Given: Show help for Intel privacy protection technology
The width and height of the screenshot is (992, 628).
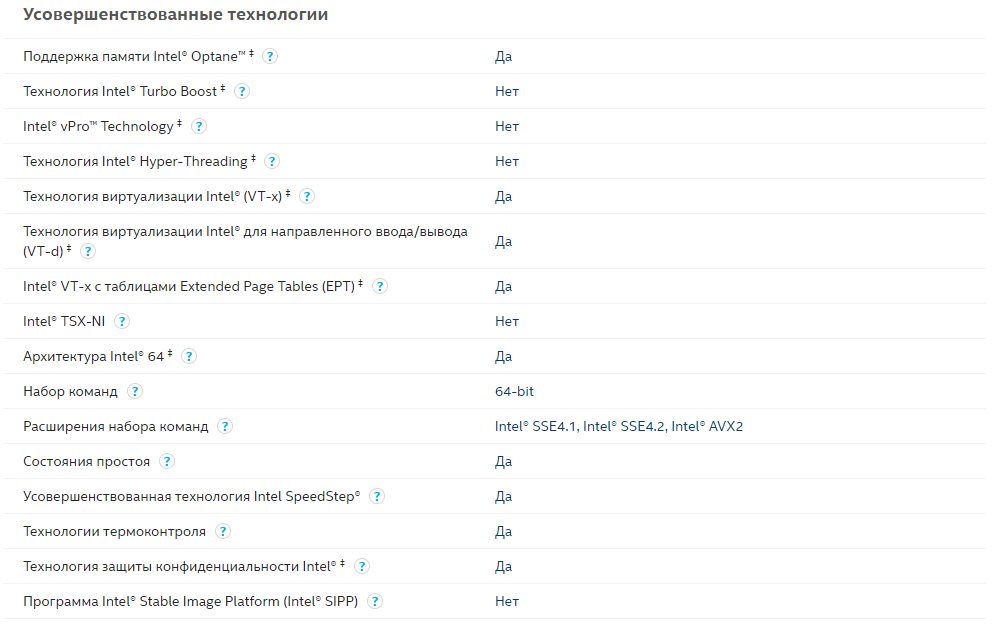Looking at the screenshot, I should [x=361, y=566].
